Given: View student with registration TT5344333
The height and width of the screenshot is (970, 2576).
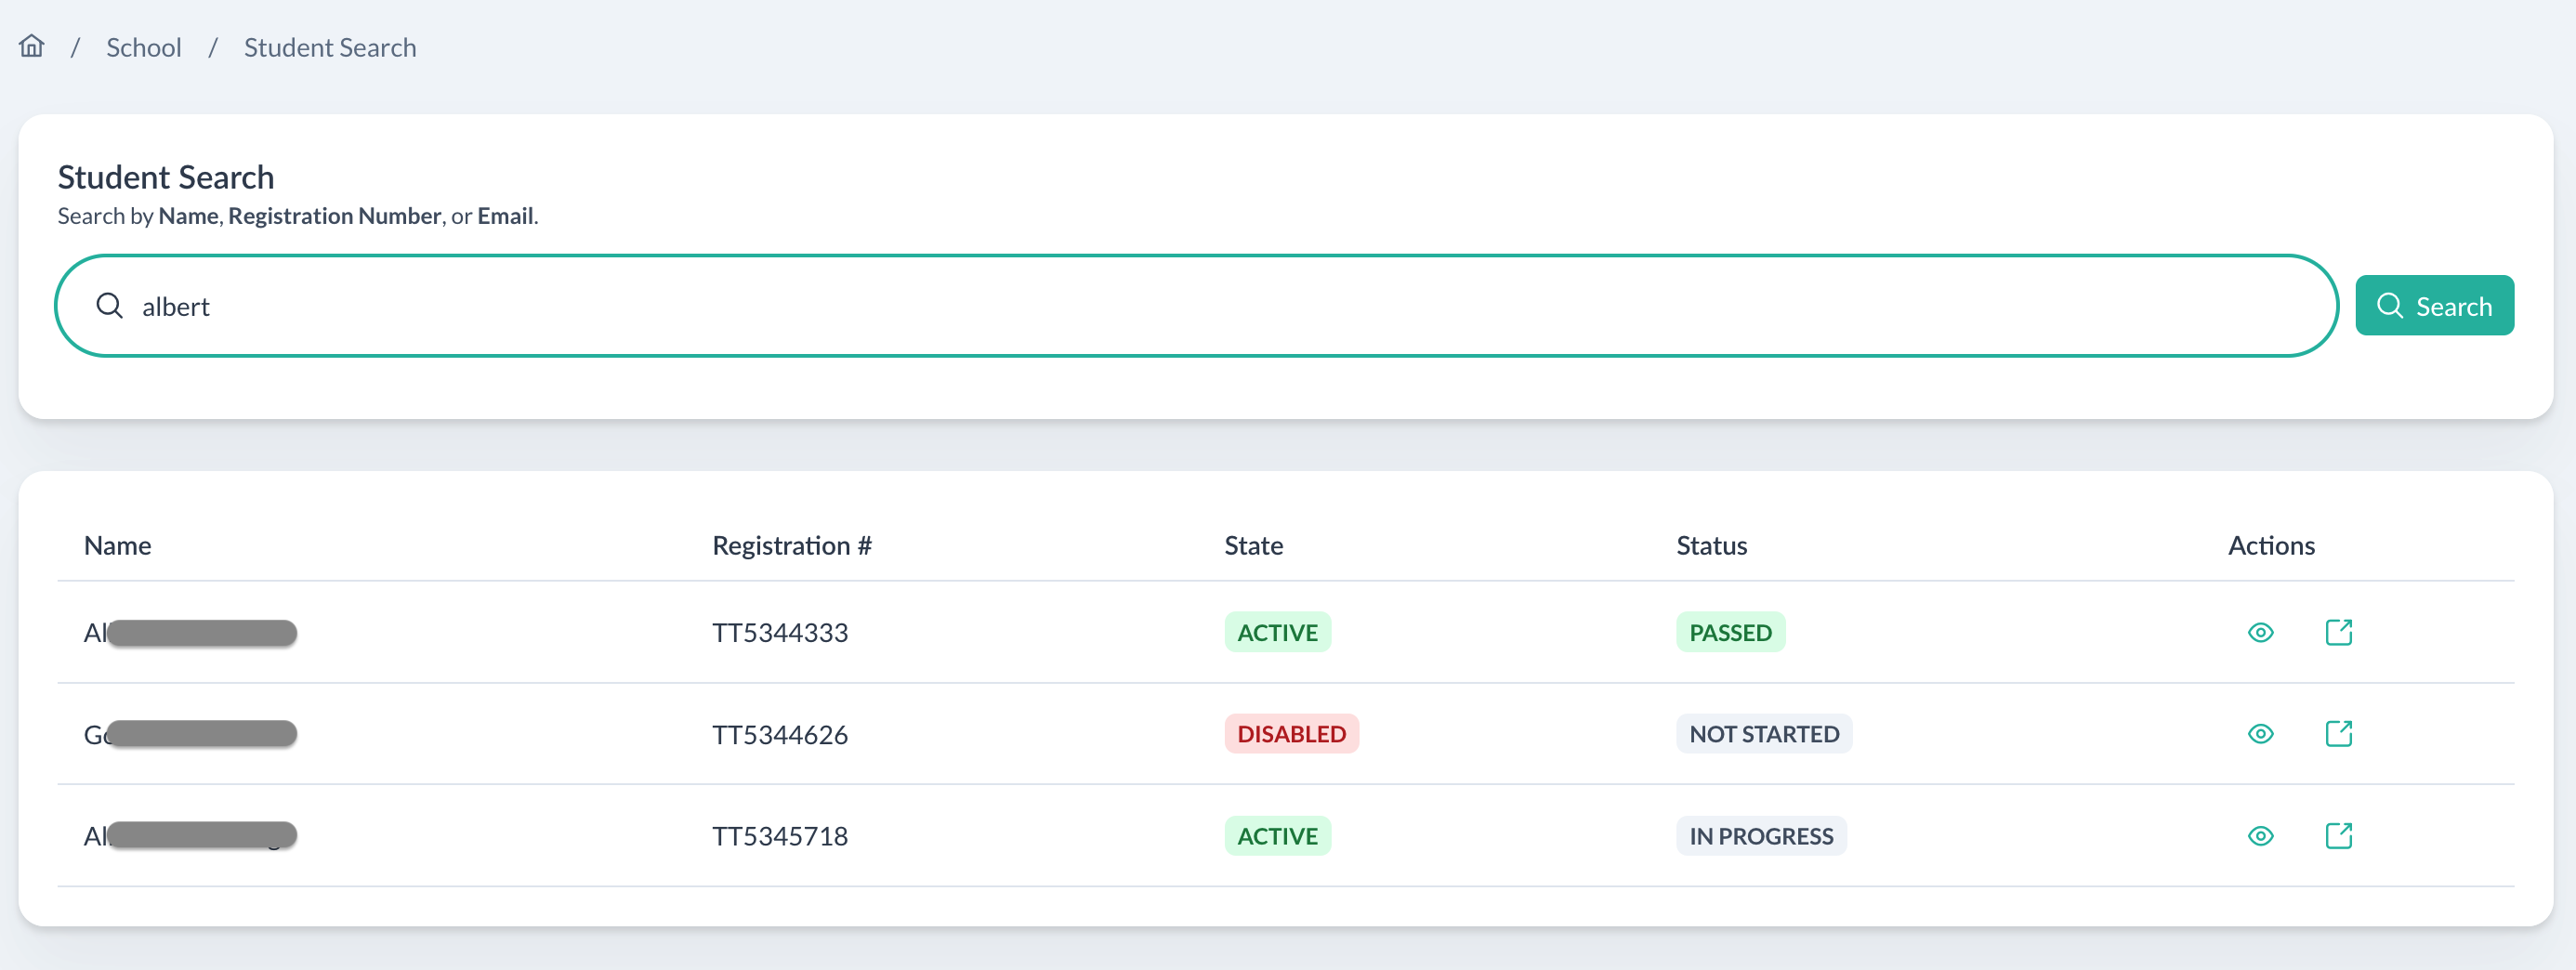Looking at the screenshot, I should [2260, 633].
